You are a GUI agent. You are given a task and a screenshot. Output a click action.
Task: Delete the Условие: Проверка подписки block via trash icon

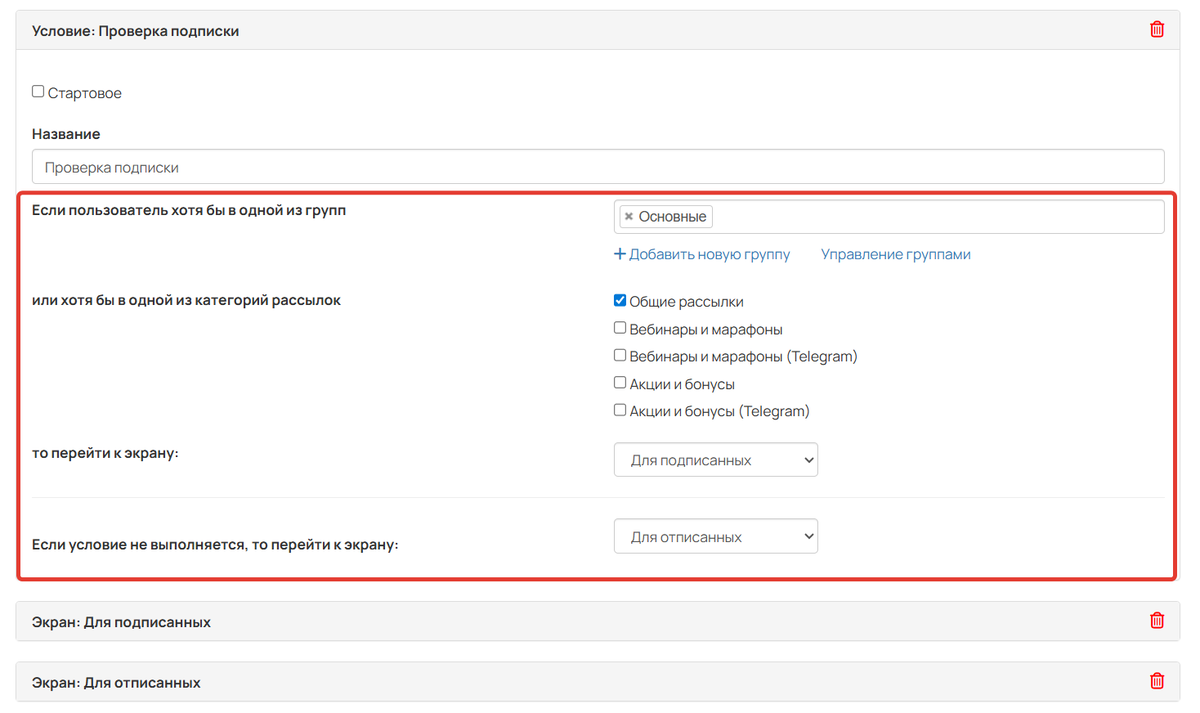(x=1157, y=30)
